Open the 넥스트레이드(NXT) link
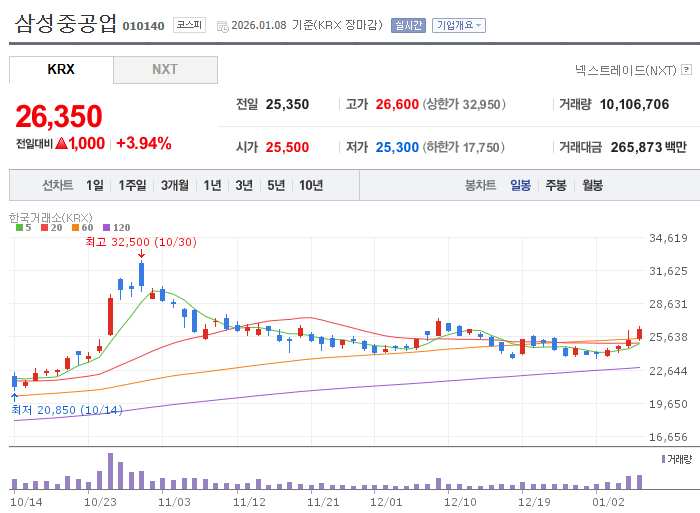The height and width of the screenshot is (513, 700). 625,70
